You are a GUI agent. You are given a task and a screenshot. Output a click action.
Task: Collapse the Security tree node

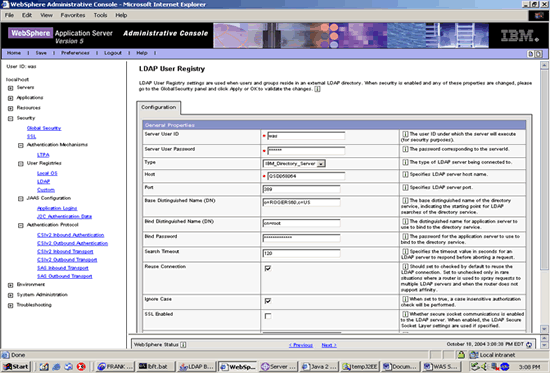click(11, 119)
